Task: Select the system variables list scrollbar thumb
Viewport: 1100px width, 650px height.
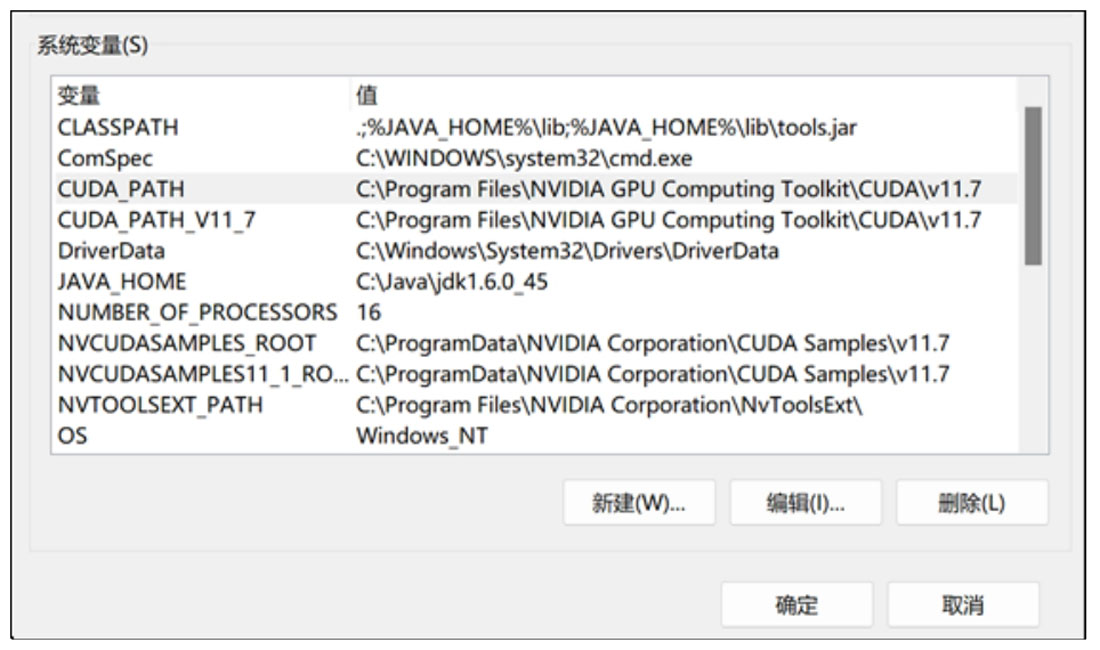Action: tap(1033, 186)
